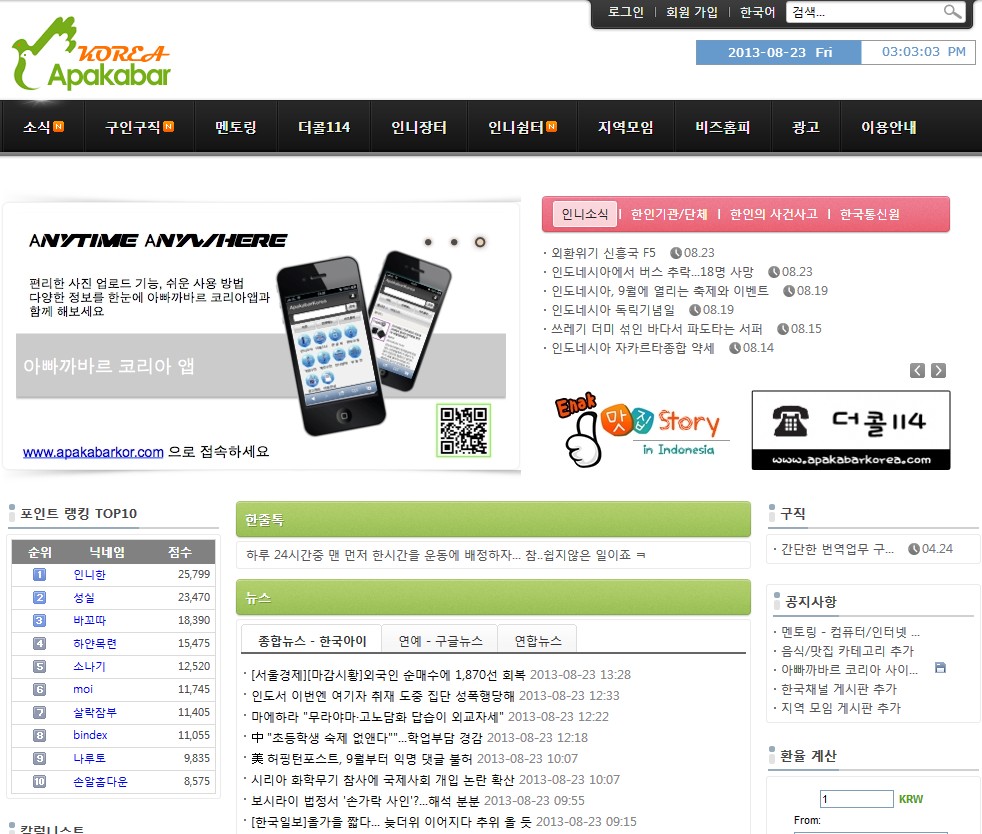Open news 시리아 화학무기 참사 article
This screenshot has height=834, width=982.
click(383, 780)
